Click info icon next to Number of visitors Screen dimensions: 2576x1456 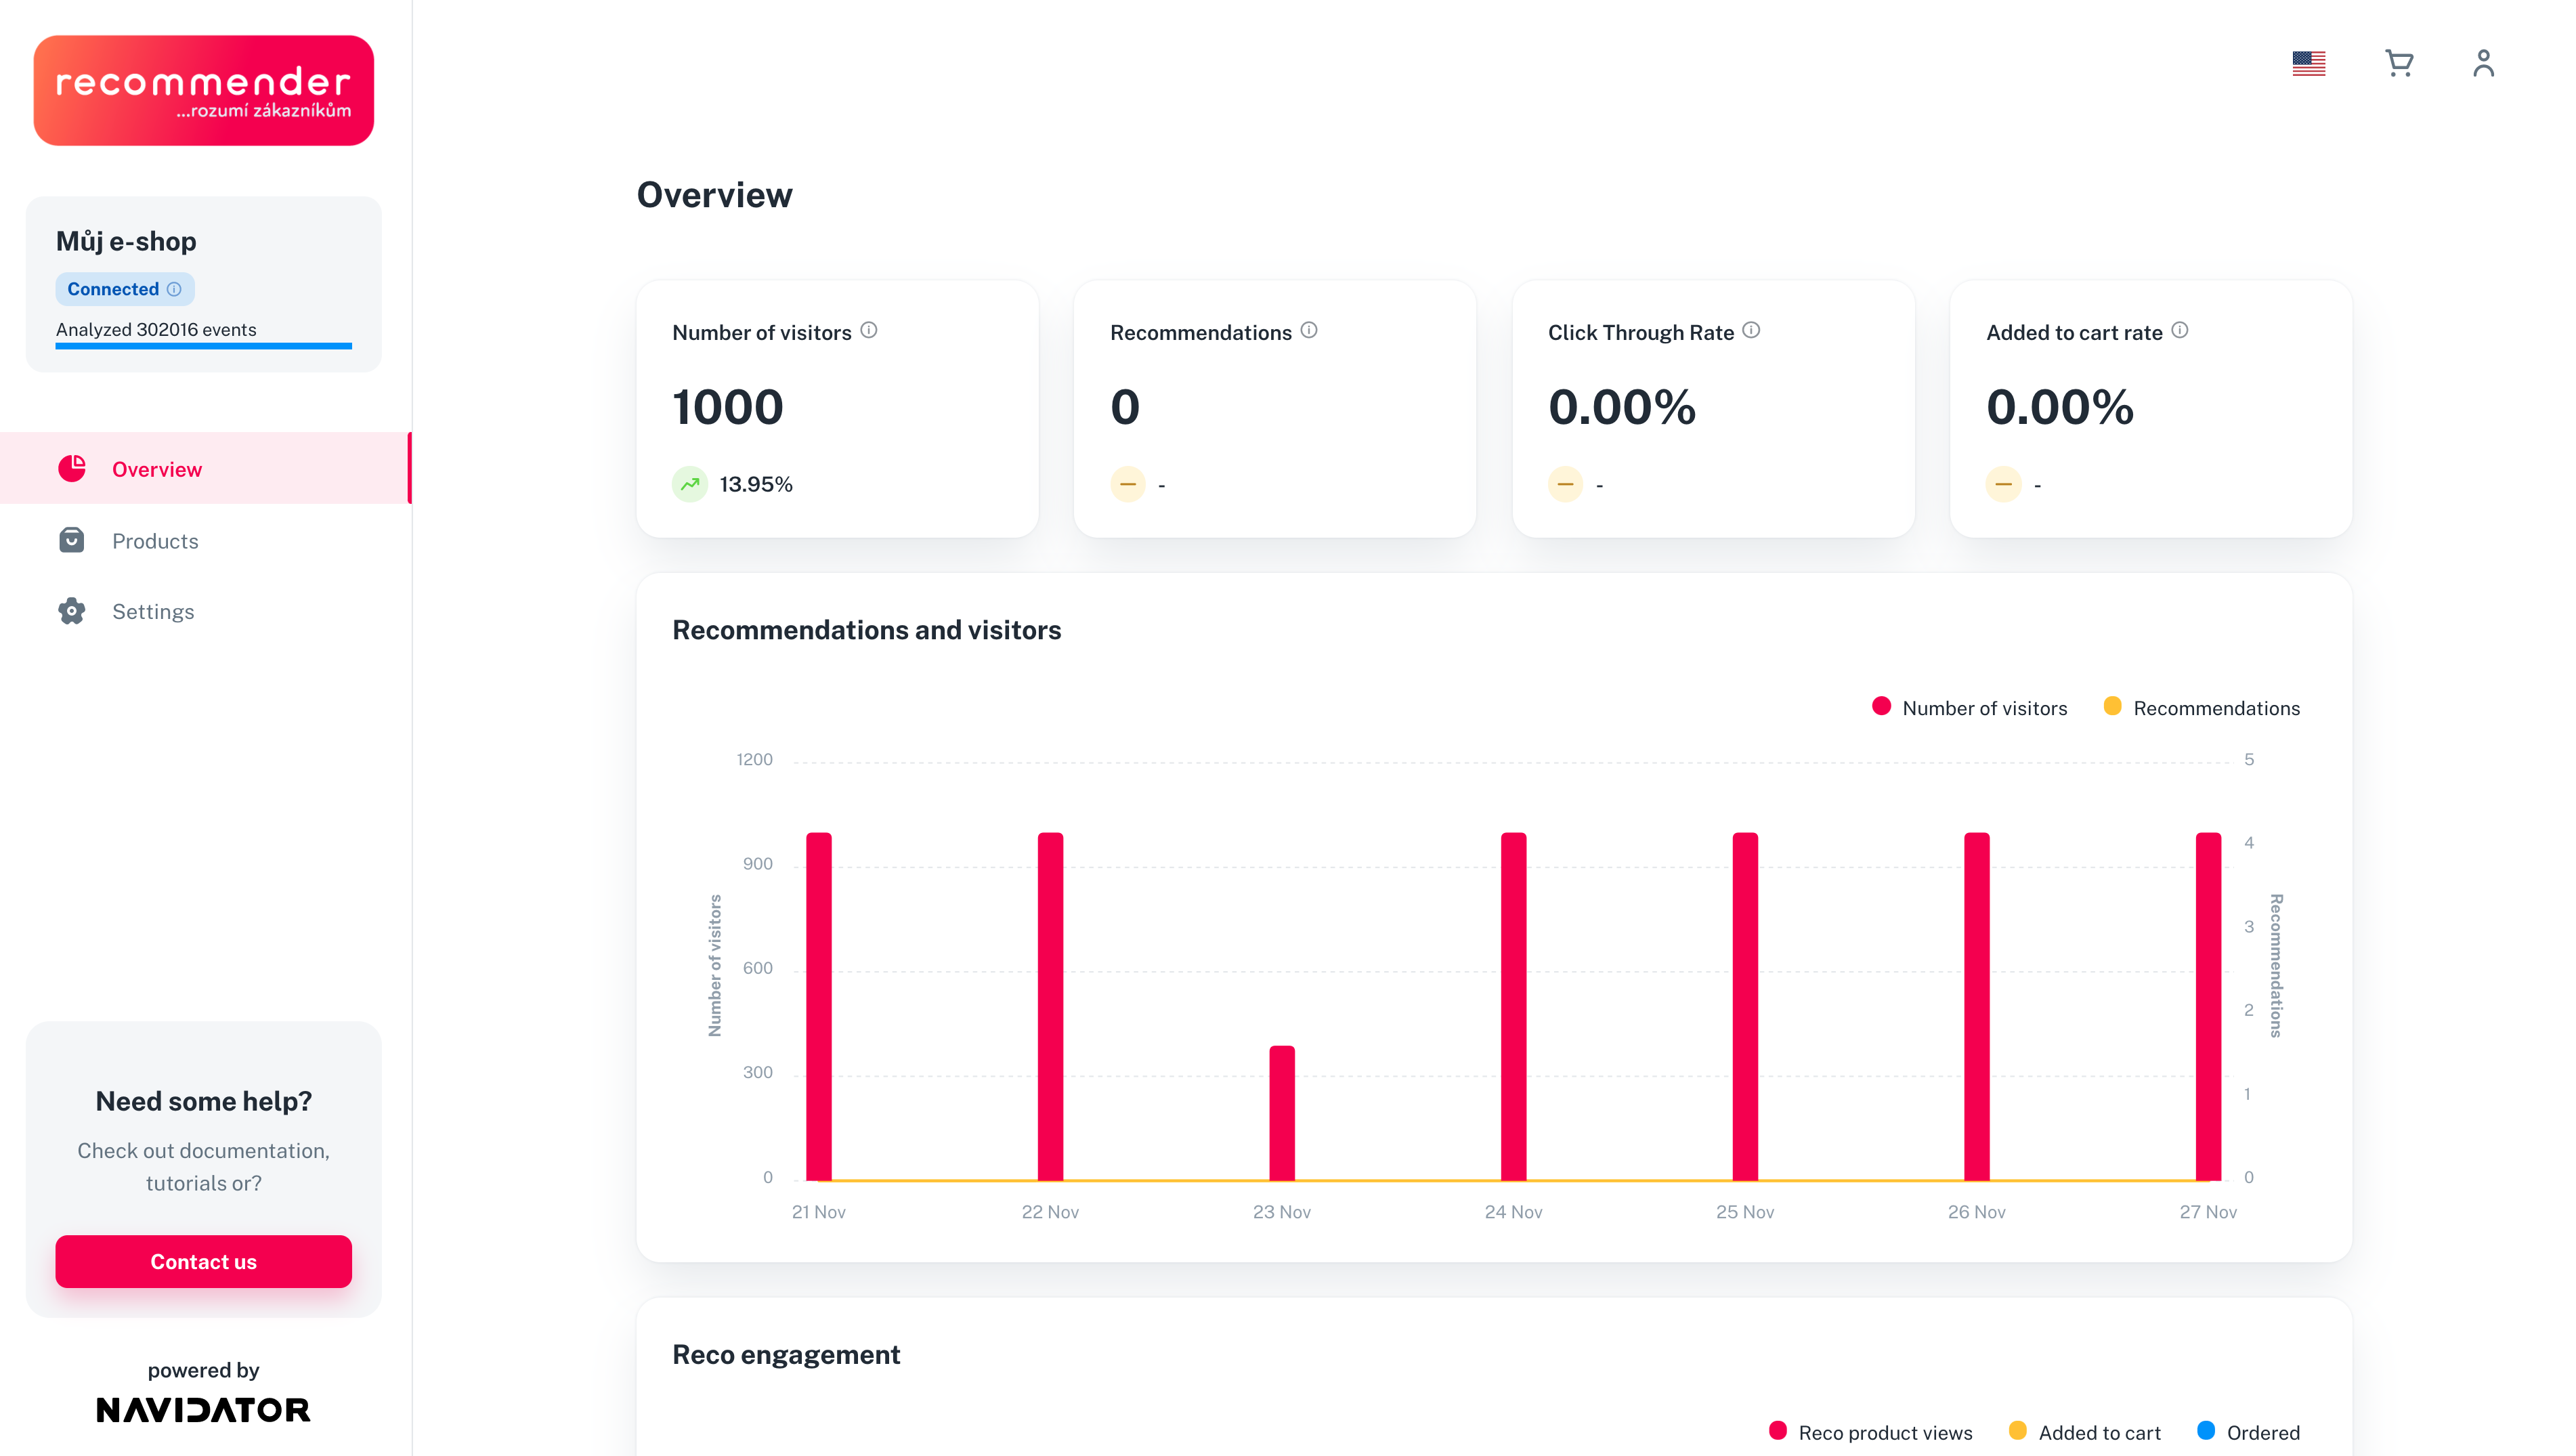(869, 331)
